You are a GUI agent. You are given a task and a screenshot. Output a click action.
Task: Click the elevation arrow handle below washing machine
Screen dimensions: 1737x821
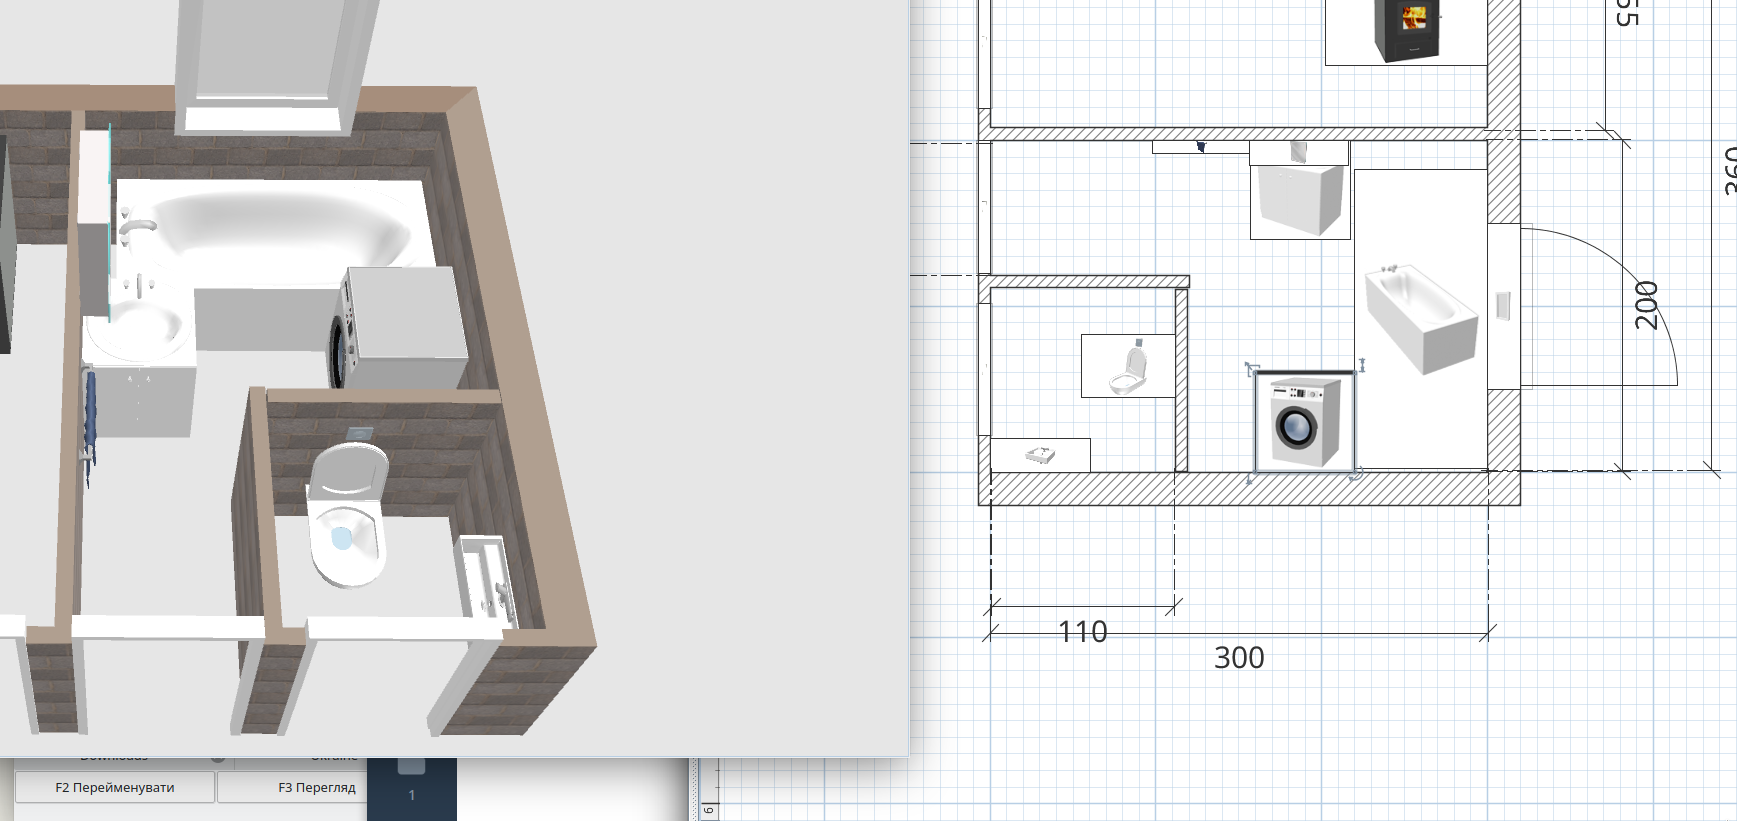point(1248,480)
